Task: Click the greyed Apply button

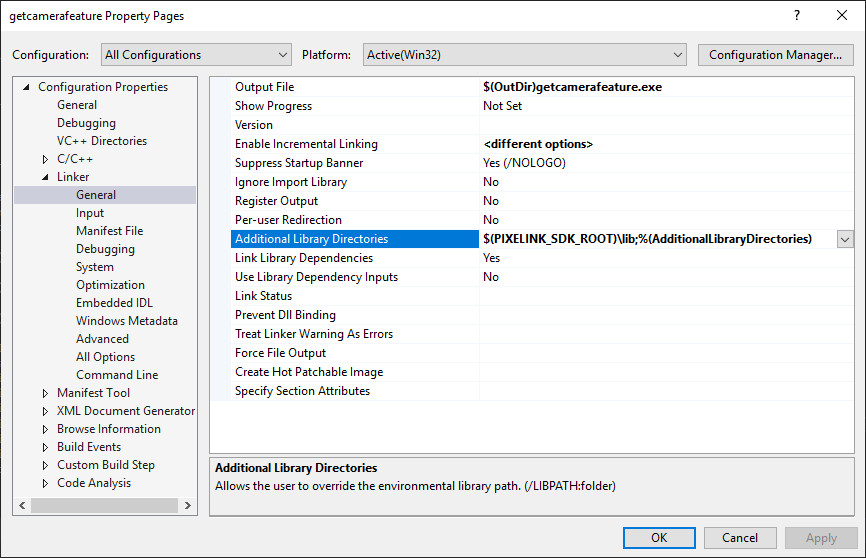Action: (x=821, y=538)
